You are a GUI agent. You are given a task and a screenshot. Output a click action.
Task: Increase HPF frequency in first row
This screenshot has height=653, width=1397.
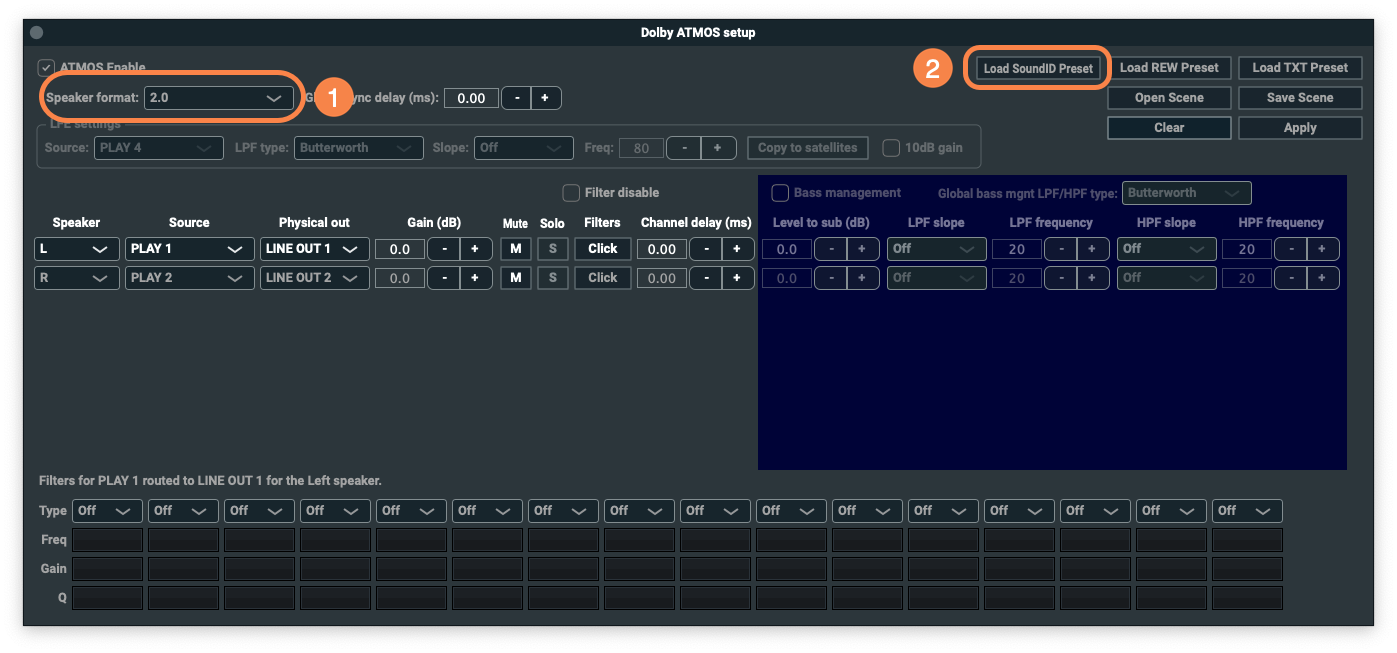coord(1322,249)
